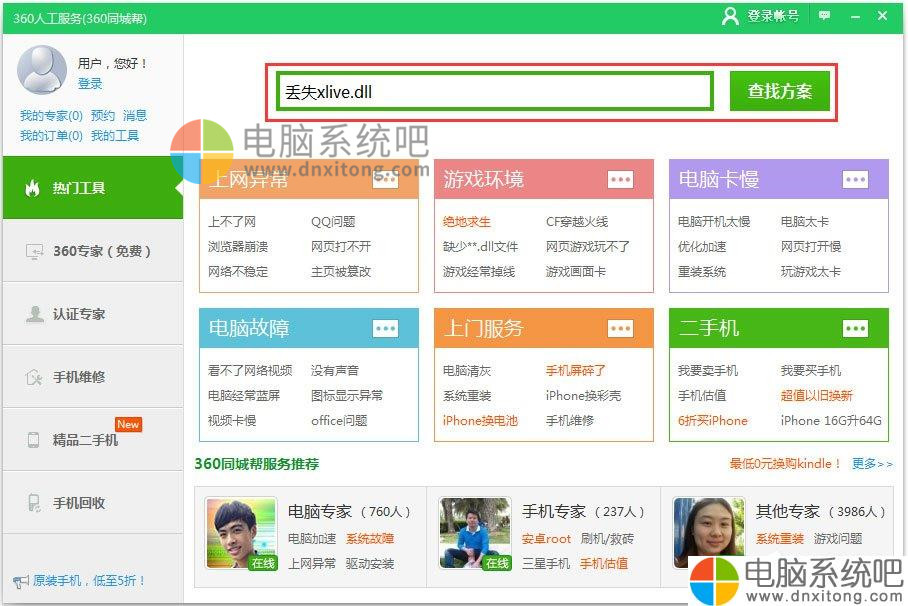Select 绝地求生 under 游戏环境
Screen dimensions: 908x606
(x=467, y=222)
